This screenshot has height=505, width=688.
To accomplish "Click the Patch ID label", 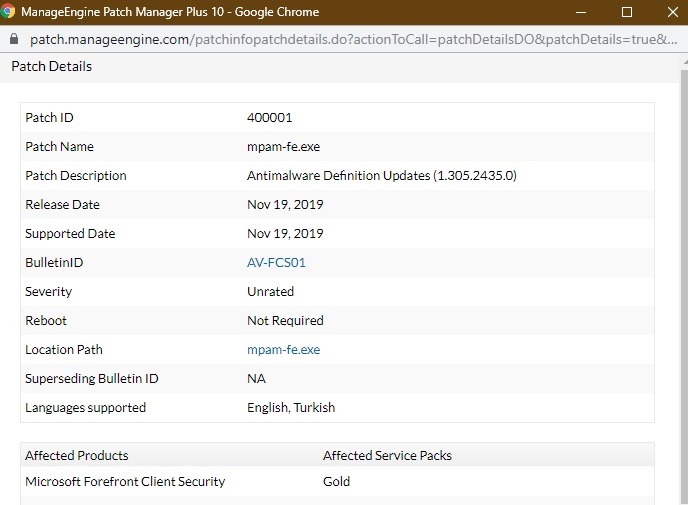I will click(49, 118).
